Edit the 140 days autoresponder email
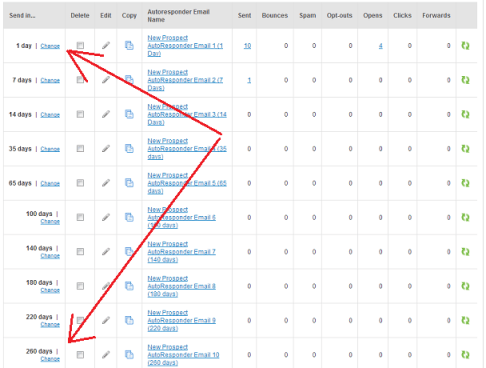The width and height of the screenshot is (486, 368). 106,252
